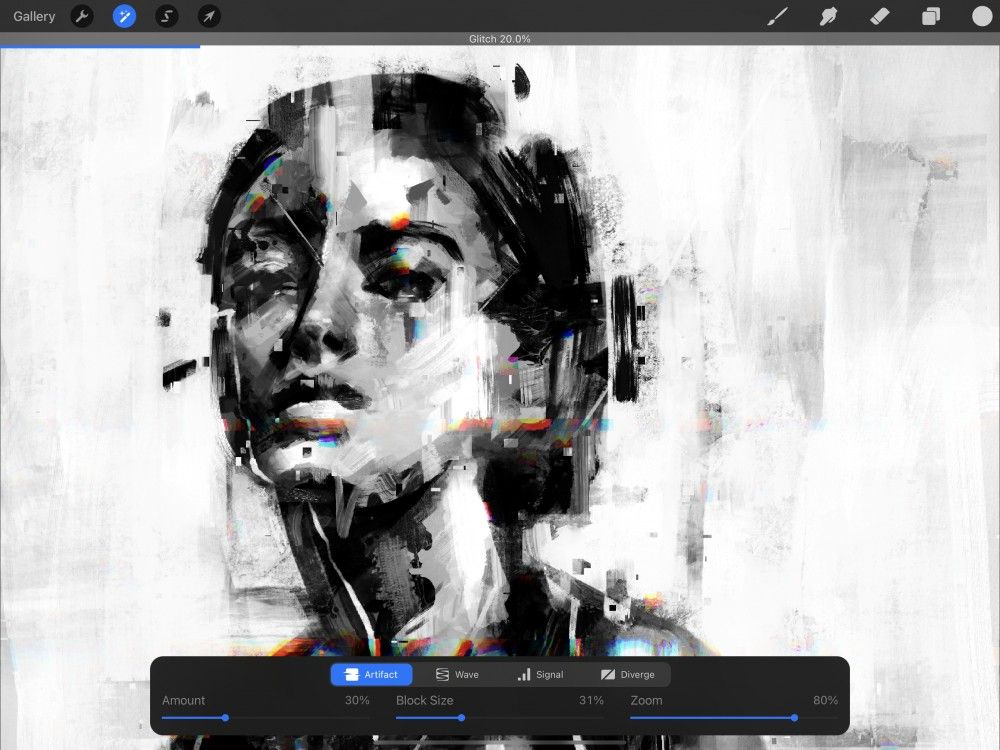This screenshot has width=1000, height=750.
Task: Select the Paint brush tool
Action: [x=778, y=16]
